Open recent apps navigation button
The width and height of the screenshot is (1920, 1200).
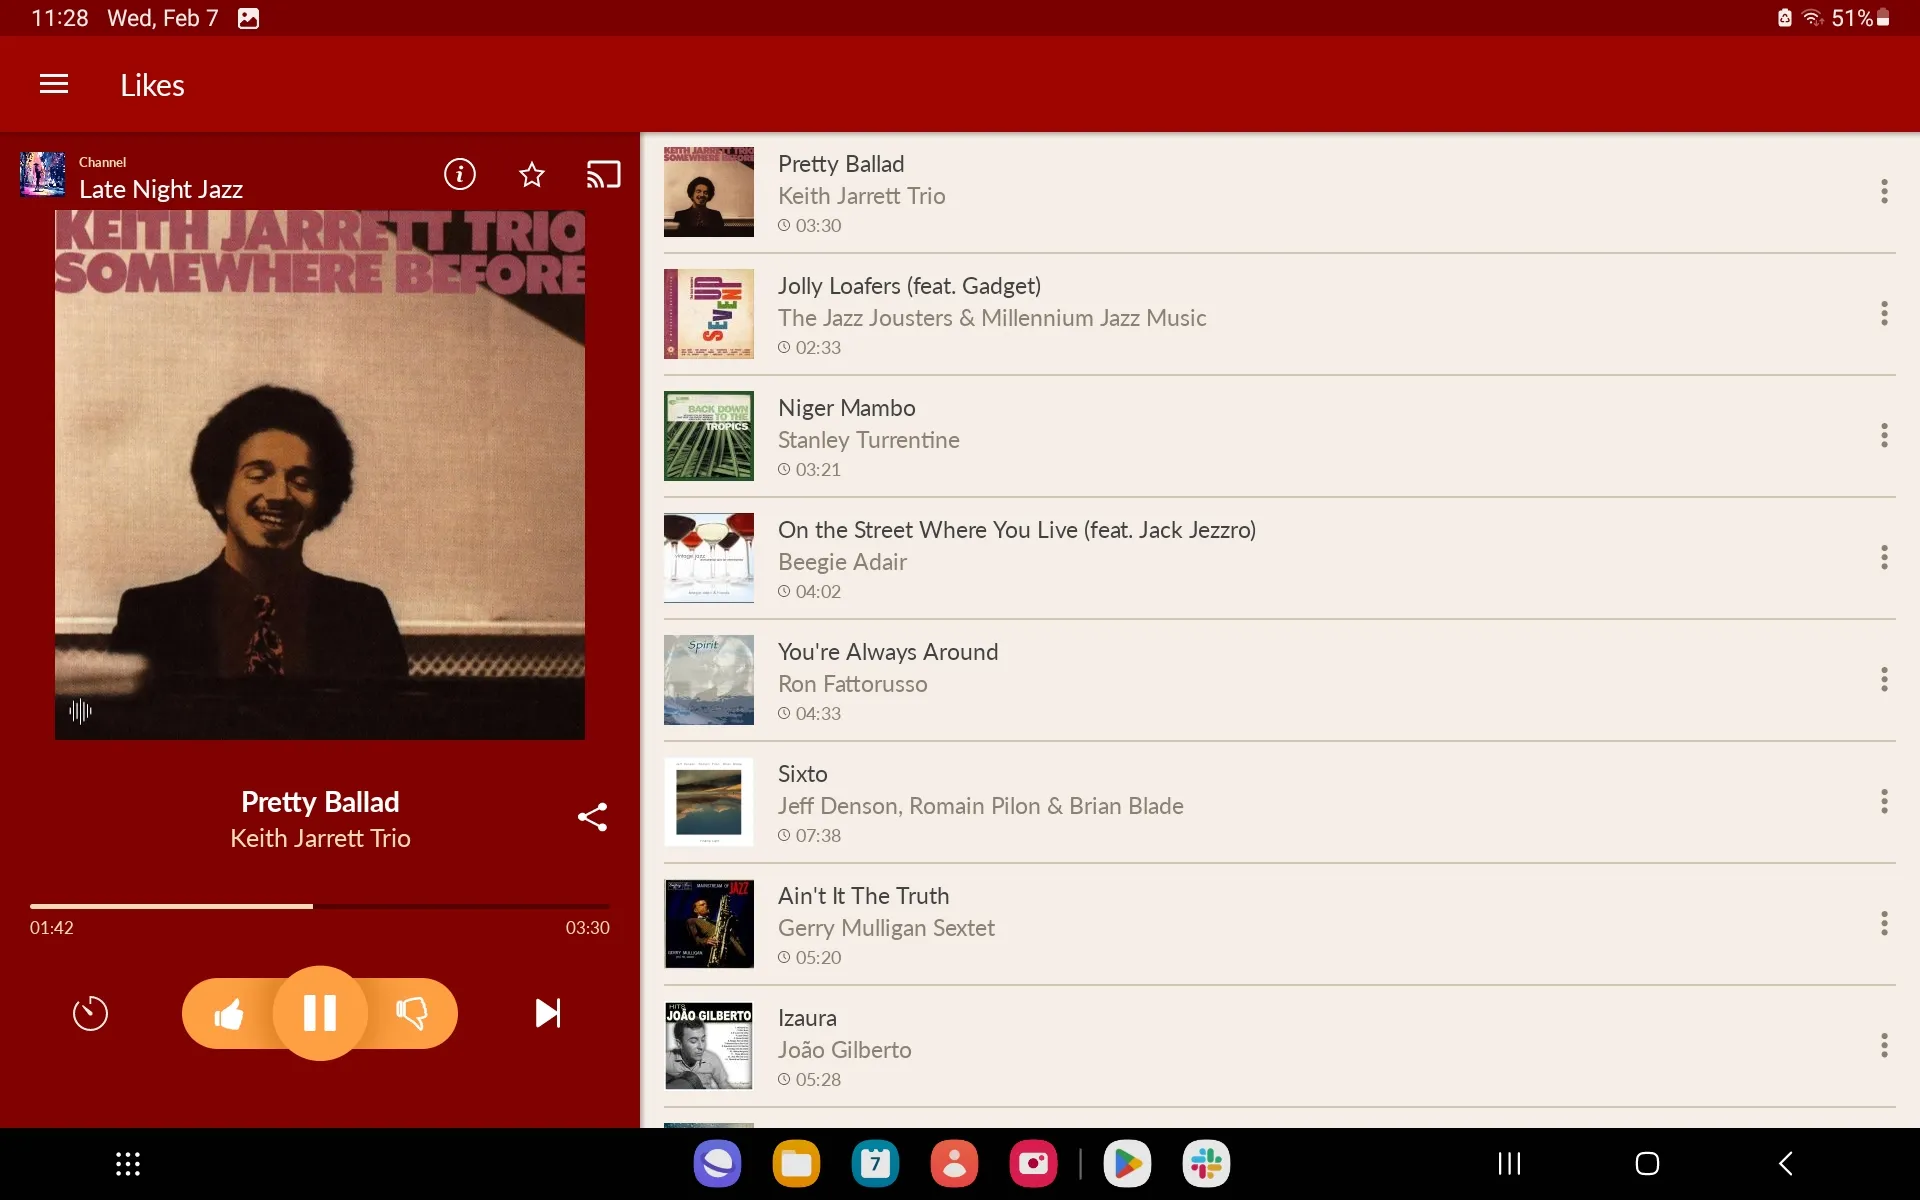pyautogui.click(x=1509, y=1163)
